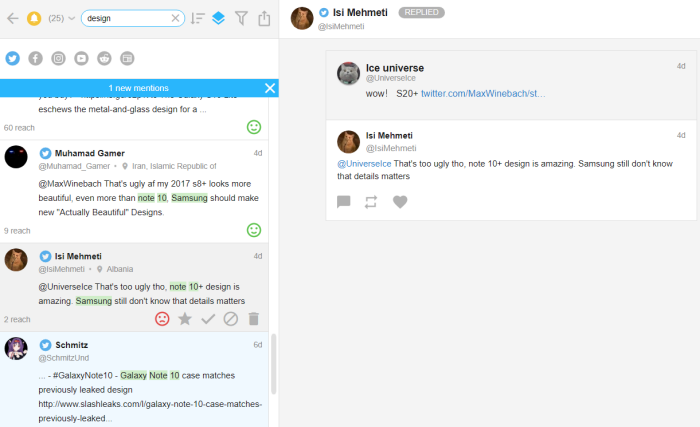Click Twitter badge next to Isi Mehmeti in list

pos(45,256)
